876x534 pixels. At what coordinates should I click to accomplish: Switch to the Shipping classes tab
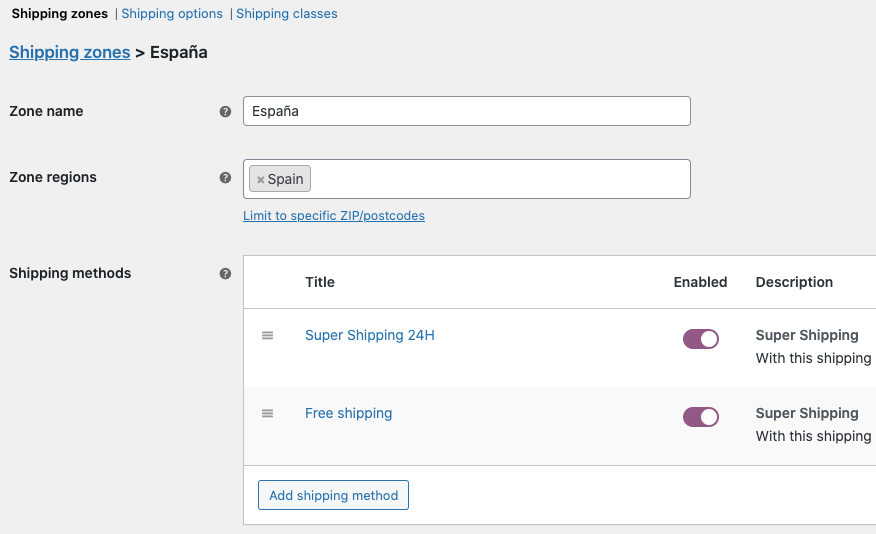(287, 13)
